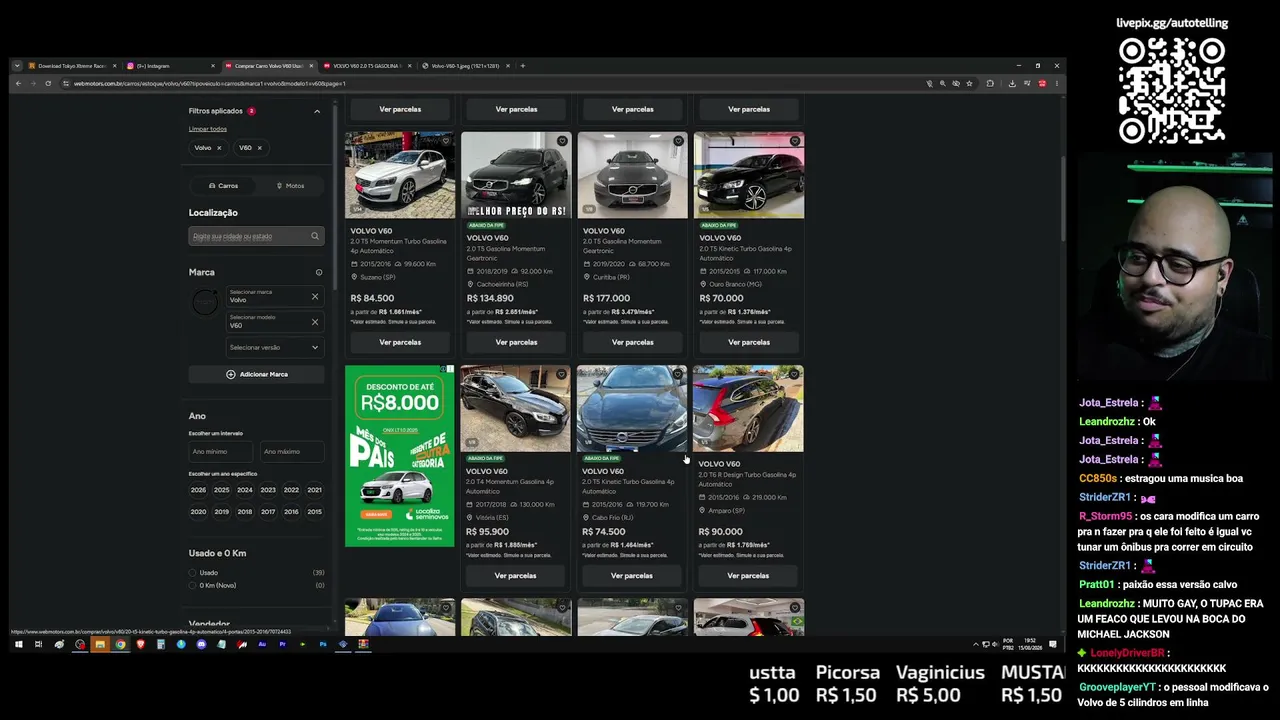Viewport: 1280px width, 720px height.
Task: Open the Curitiba Volvo V60 photo
Action: pyautogui.click(x=632, y=175)
